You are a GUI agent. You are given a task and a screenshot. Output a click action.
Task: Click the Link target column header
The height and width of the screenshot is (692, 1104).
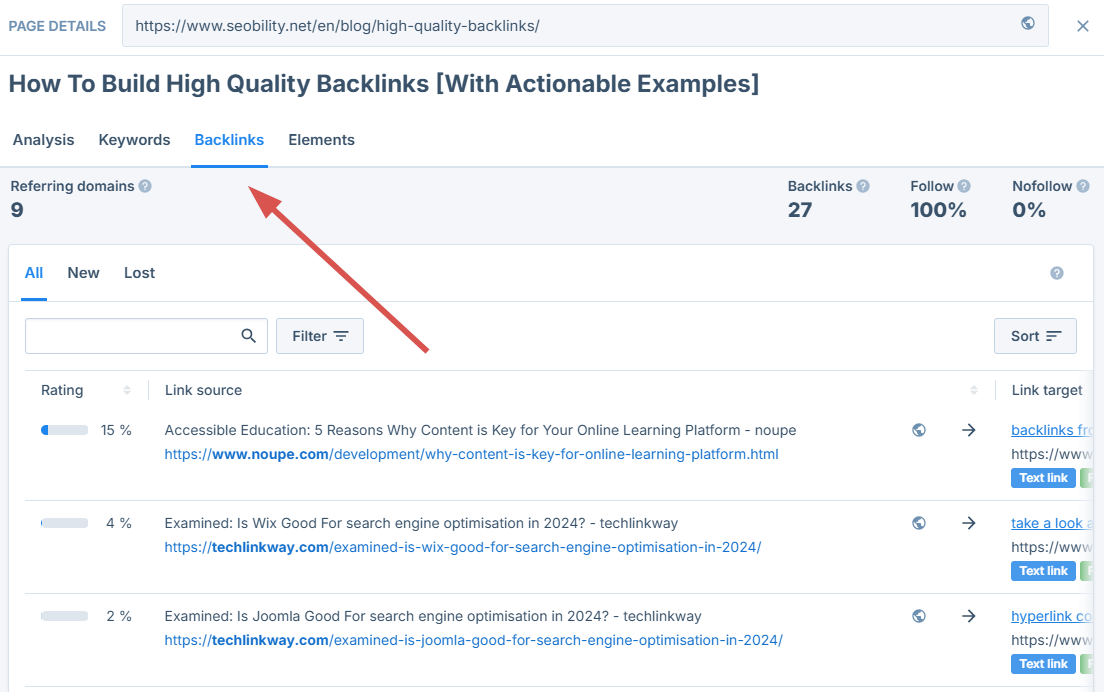[1047, 390]
